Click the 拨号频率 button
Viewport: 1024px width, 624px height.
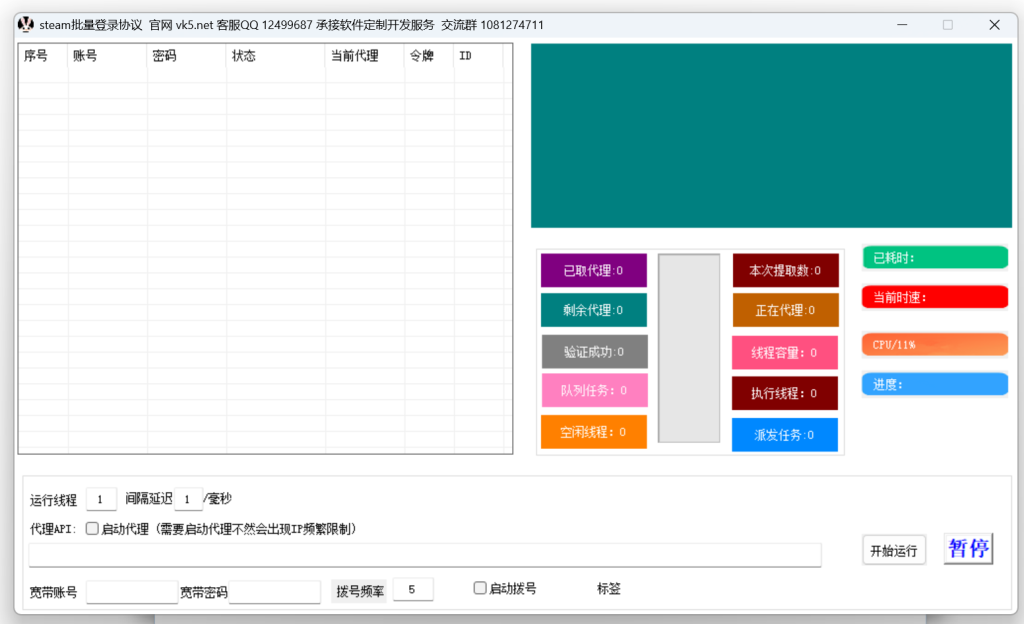(359, 591)
